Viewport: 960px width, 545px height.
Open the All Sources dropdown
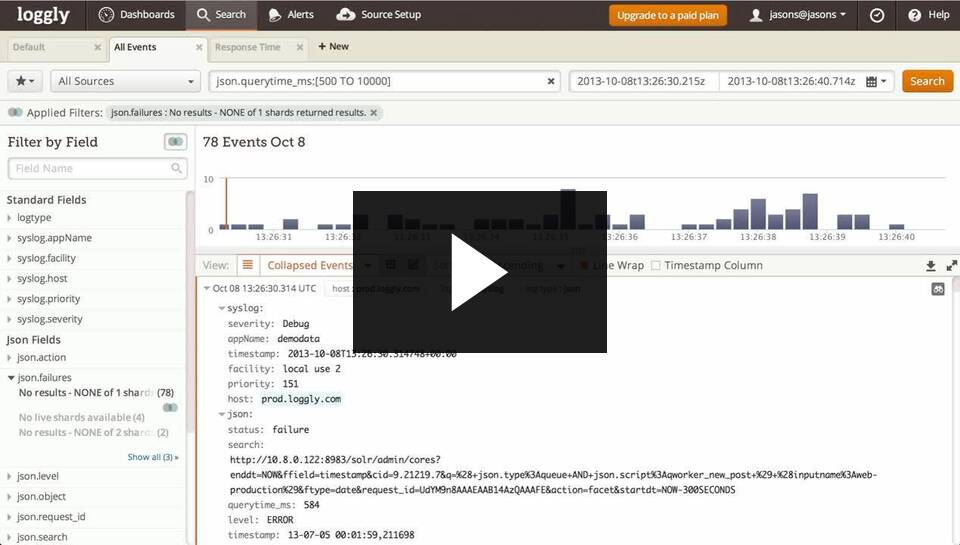click(126, 81)
